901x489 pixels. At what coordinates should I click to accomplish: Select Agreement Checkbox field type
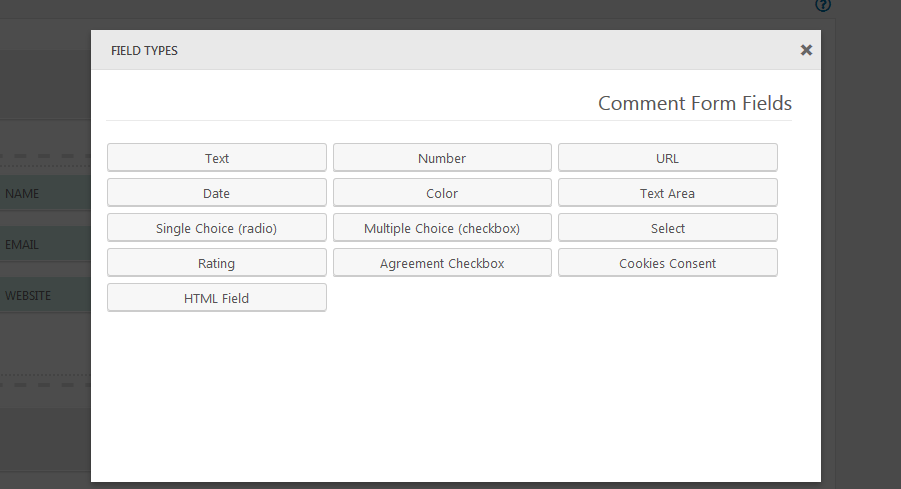[x=442, y=263]
